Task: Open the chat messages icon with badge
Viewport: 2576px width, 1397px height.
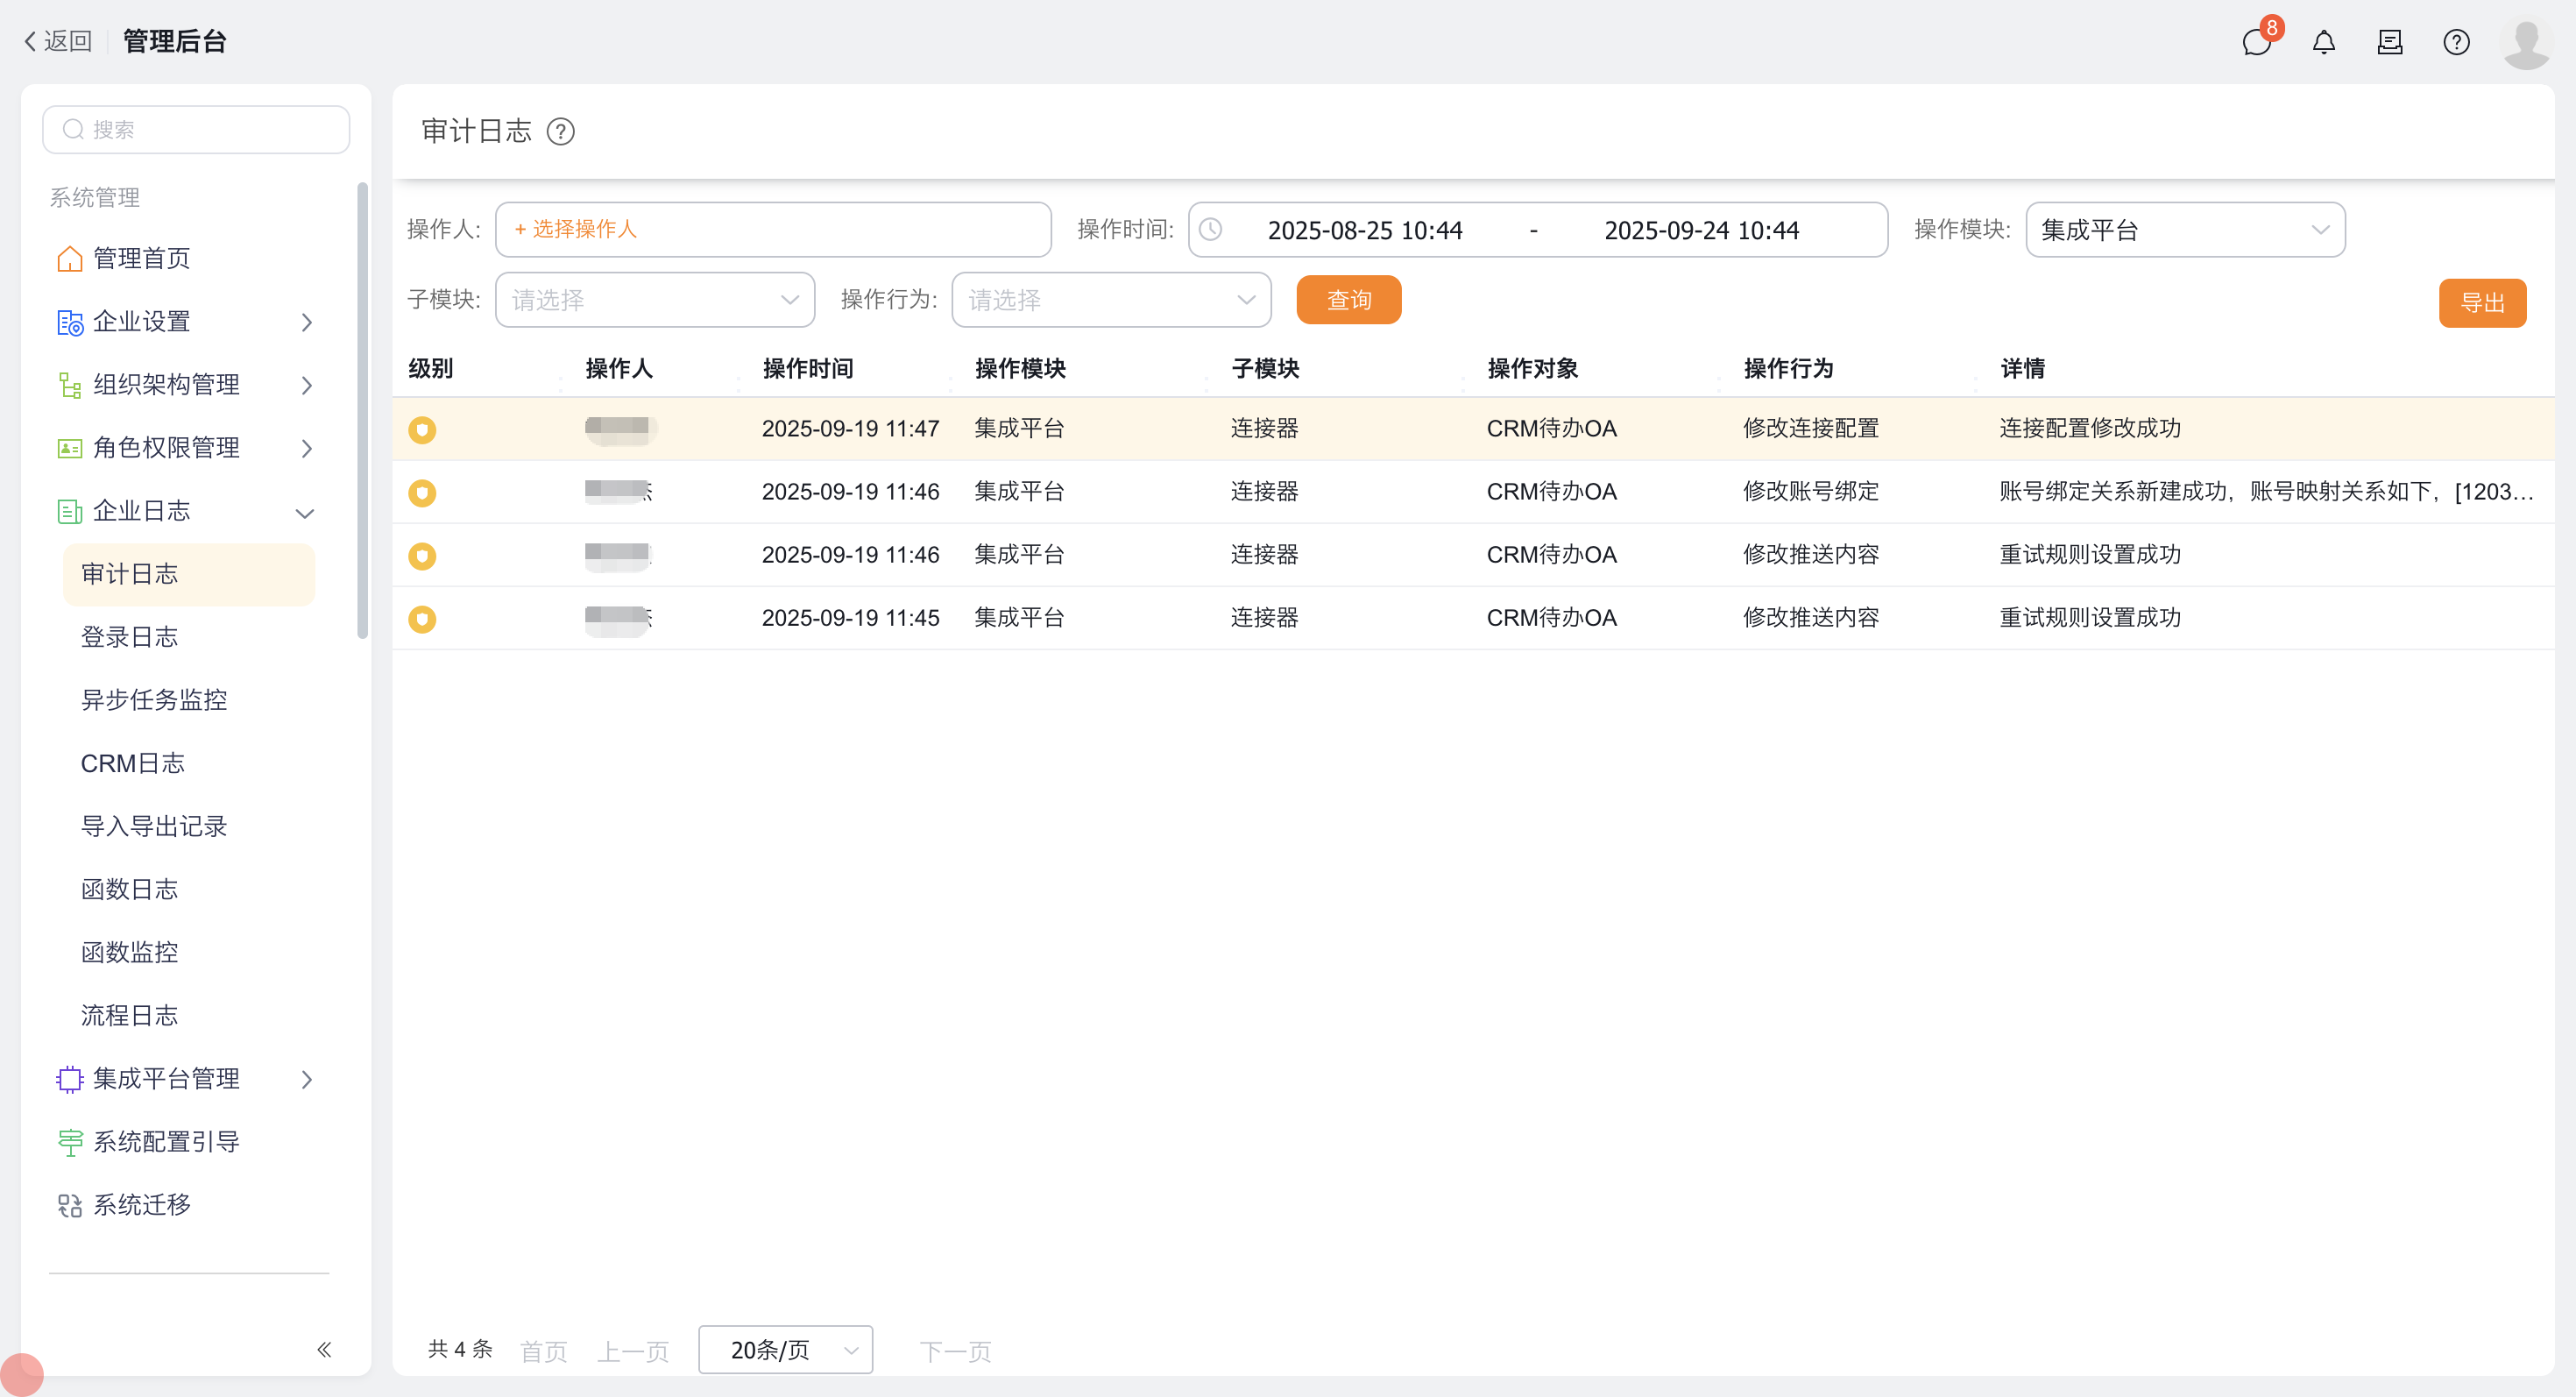Action: (2256, 42)
